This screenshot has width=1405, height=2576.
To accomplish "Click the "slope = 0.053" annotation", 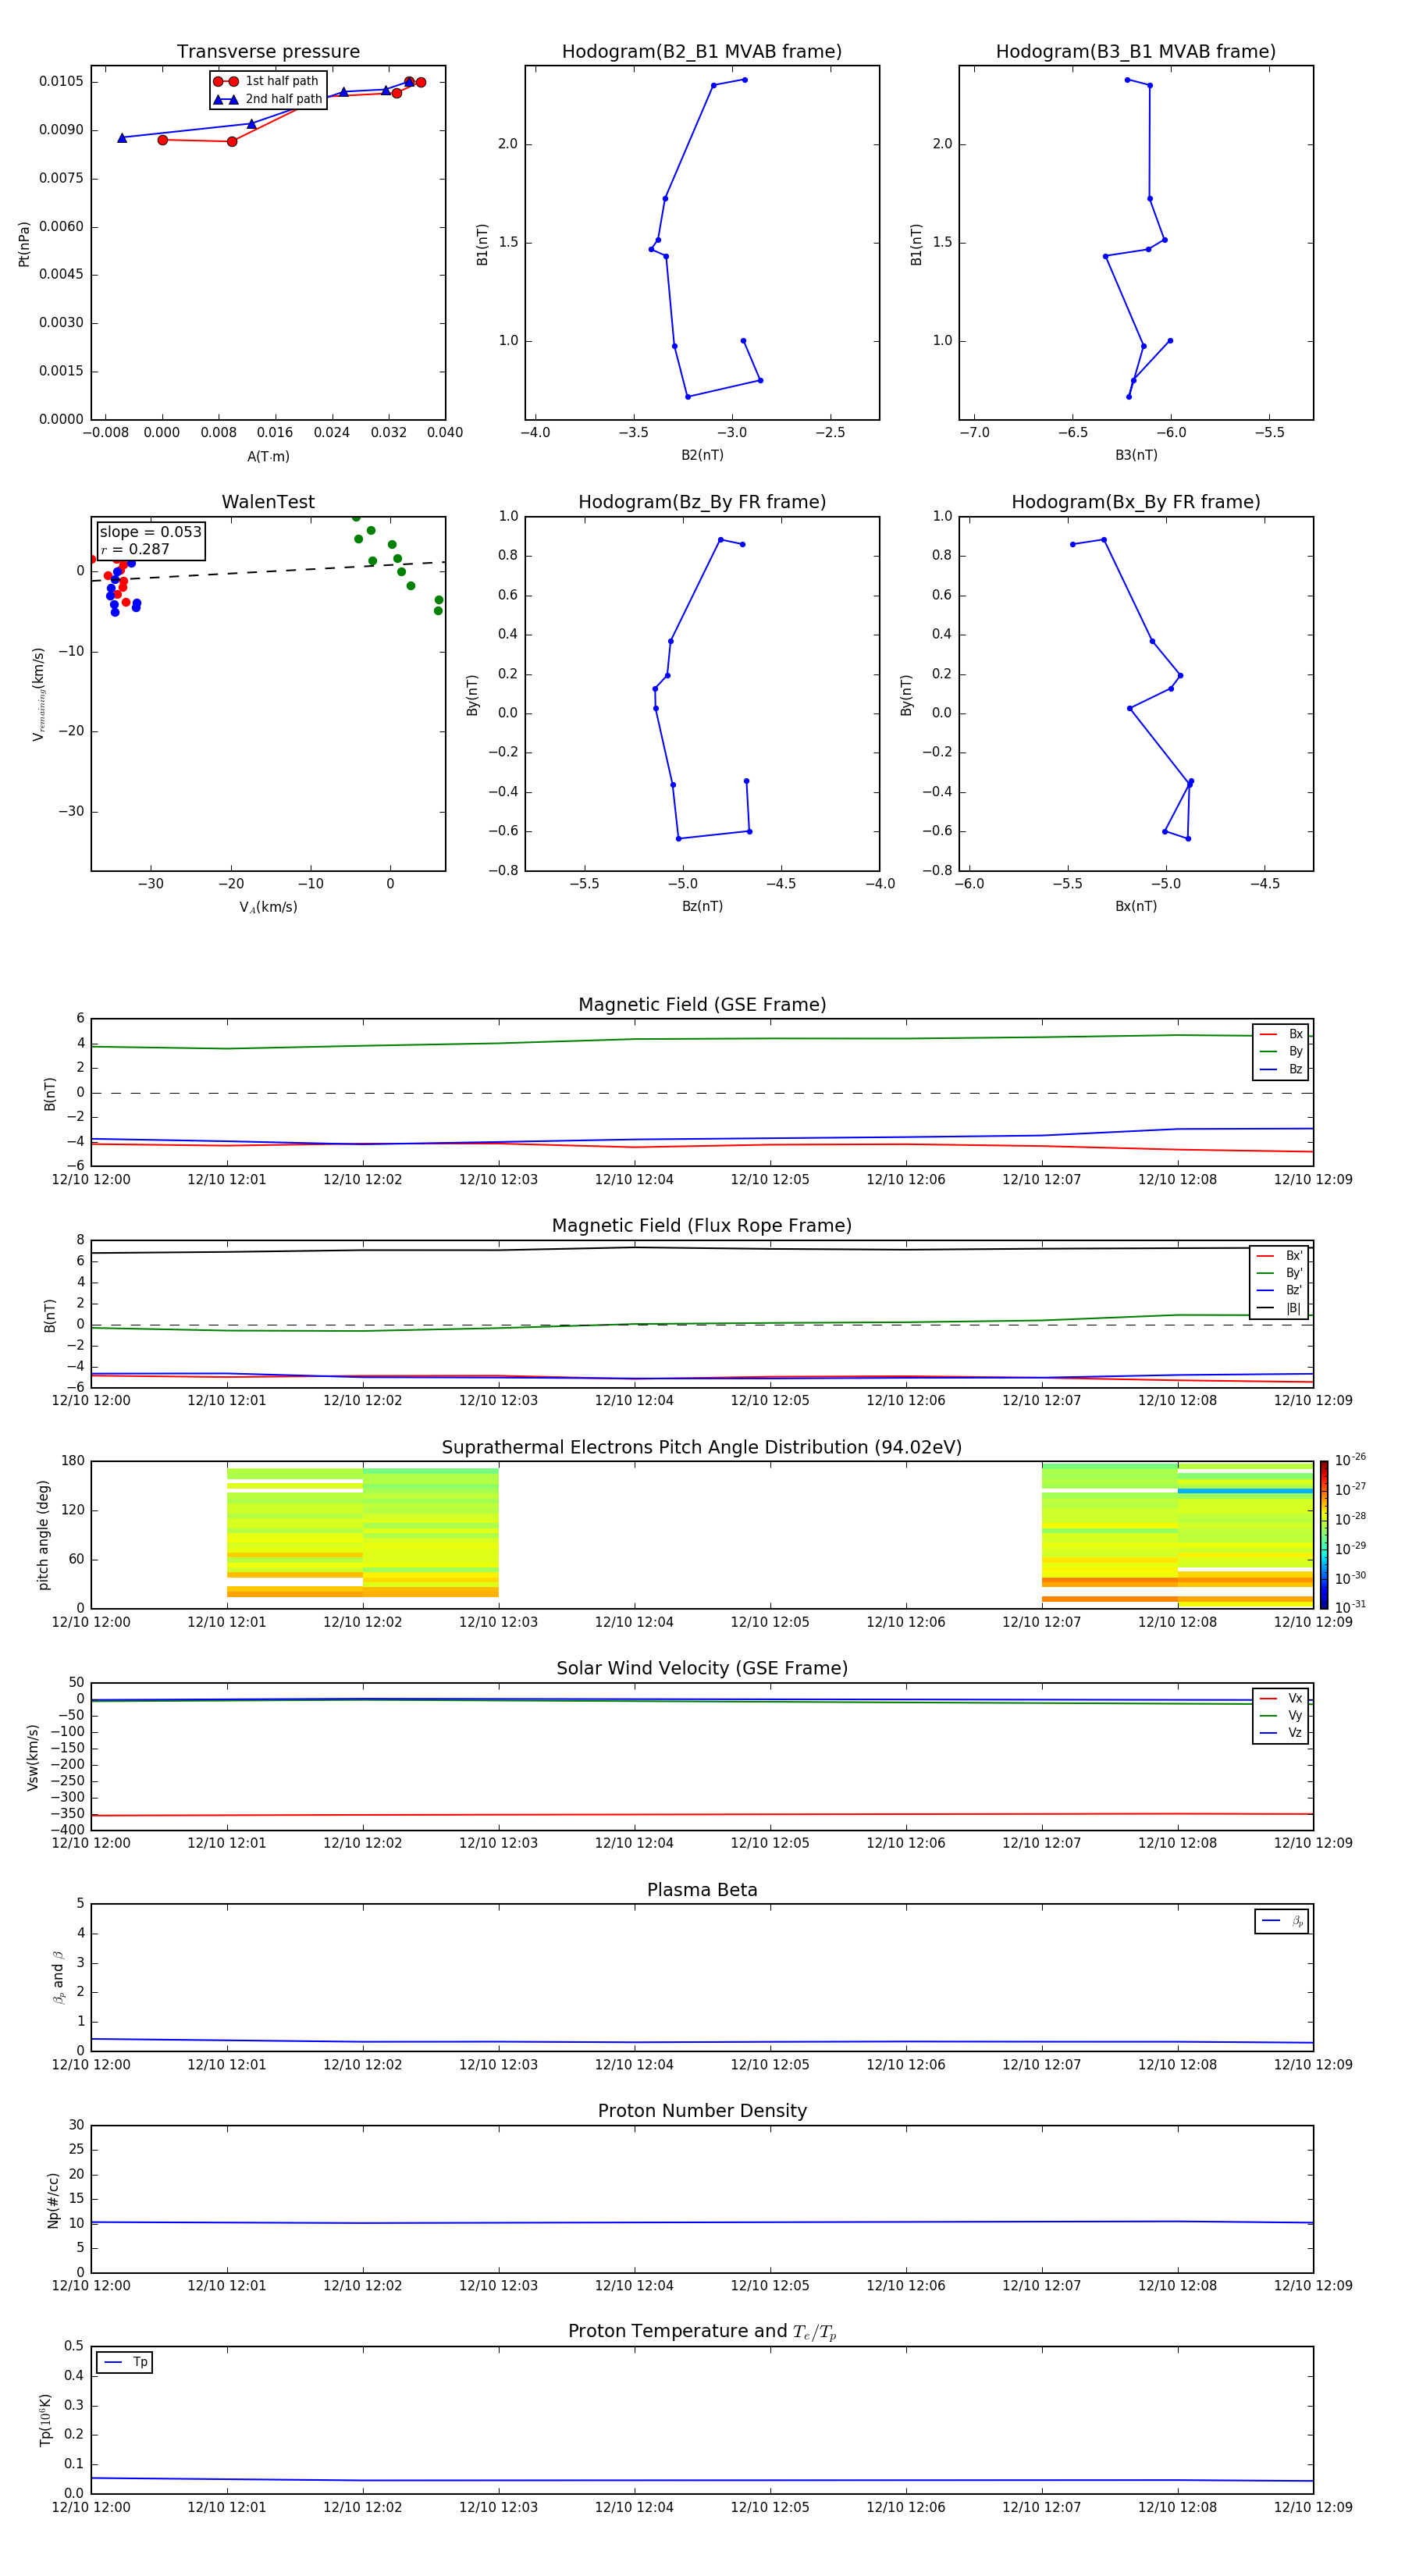I will (x=150, y=532).
